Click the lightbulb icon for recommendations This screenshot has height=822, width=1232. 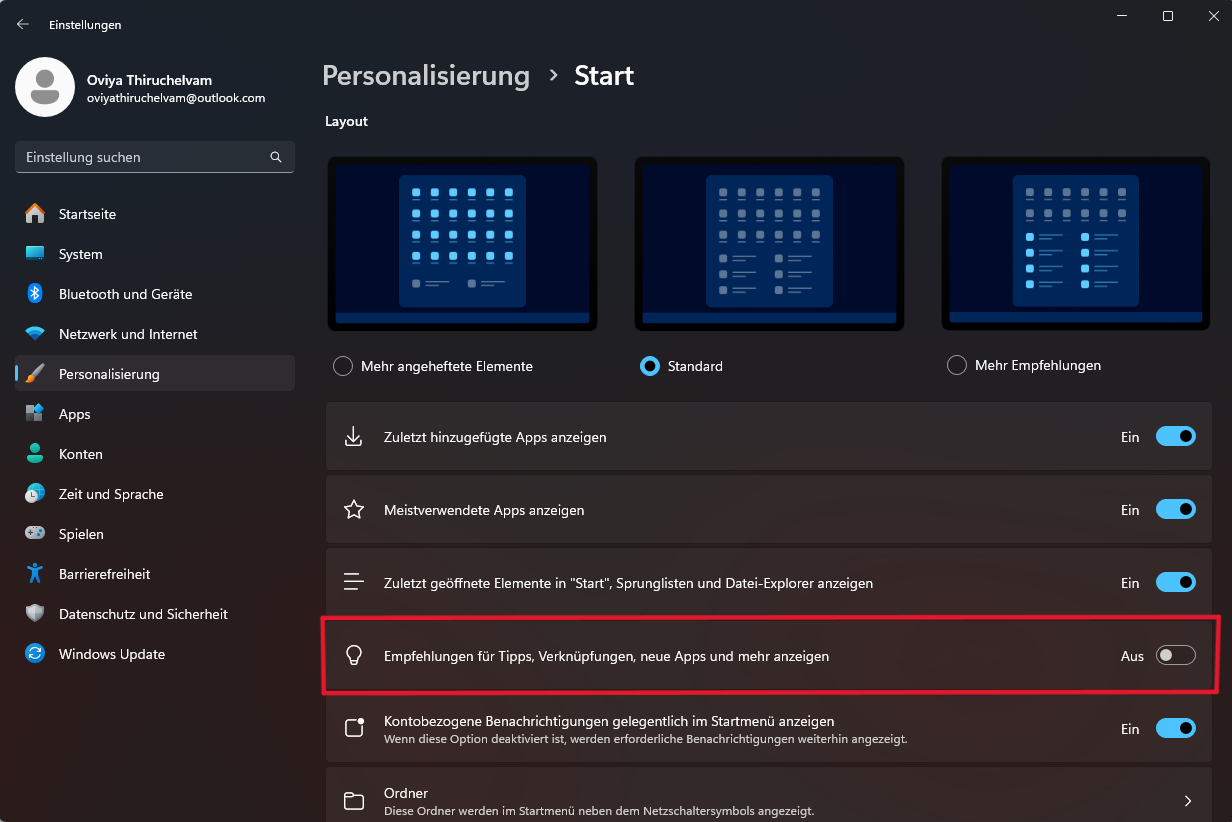coord(353,656)
